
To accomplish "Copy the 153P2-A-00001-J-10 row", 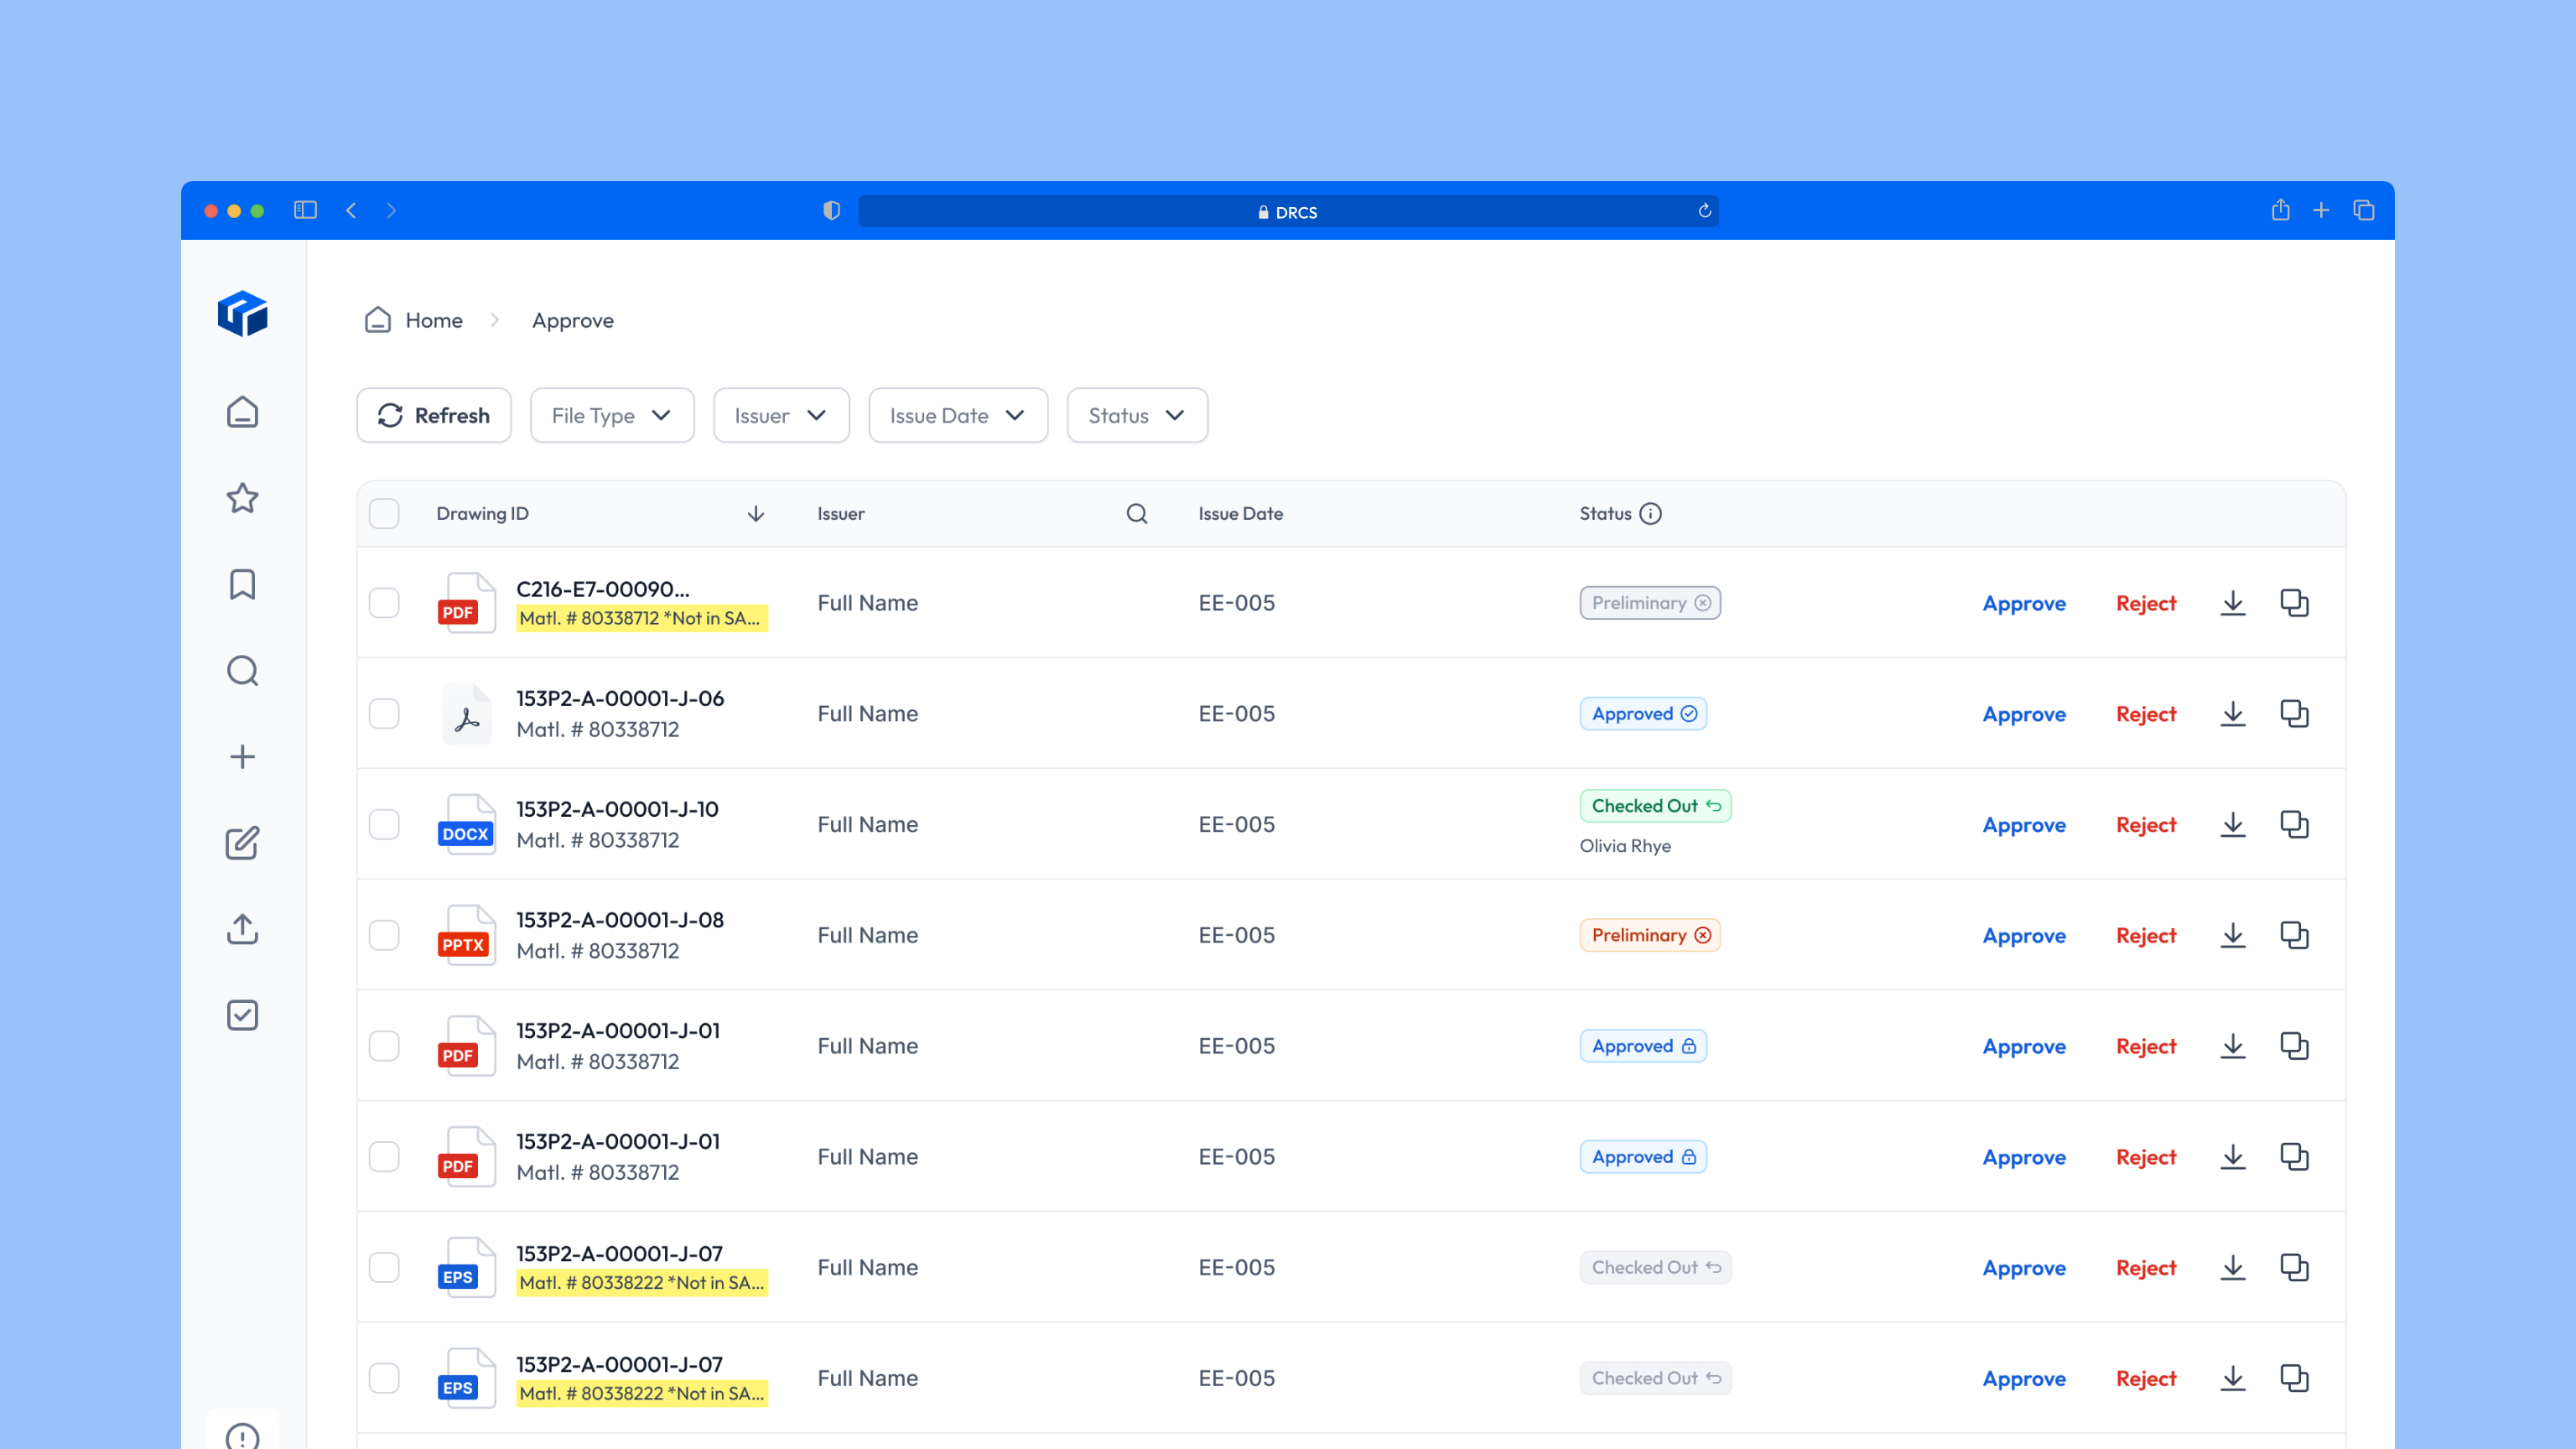I will pos(2294,825).
